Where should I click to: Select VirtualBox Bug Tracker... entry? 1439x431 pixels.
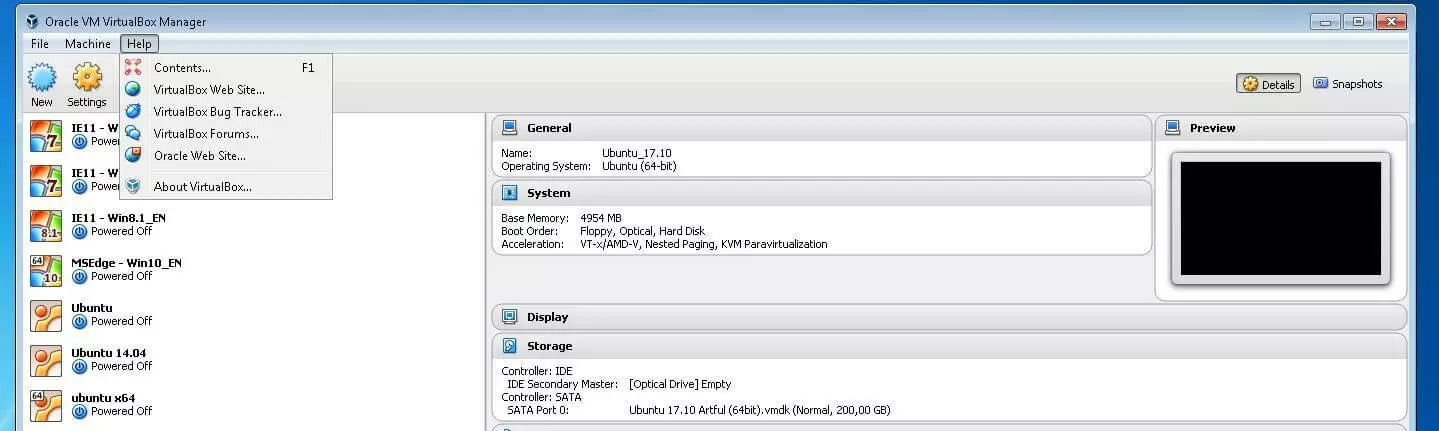point(217,112)
